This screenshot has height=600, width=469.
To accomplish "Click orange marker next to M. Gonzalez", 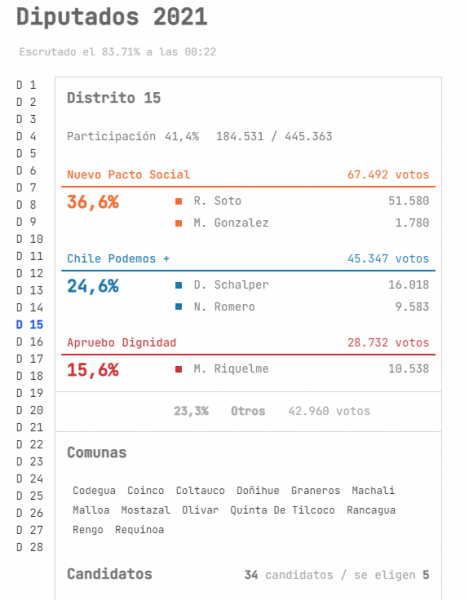I will (x=179, y=223).
